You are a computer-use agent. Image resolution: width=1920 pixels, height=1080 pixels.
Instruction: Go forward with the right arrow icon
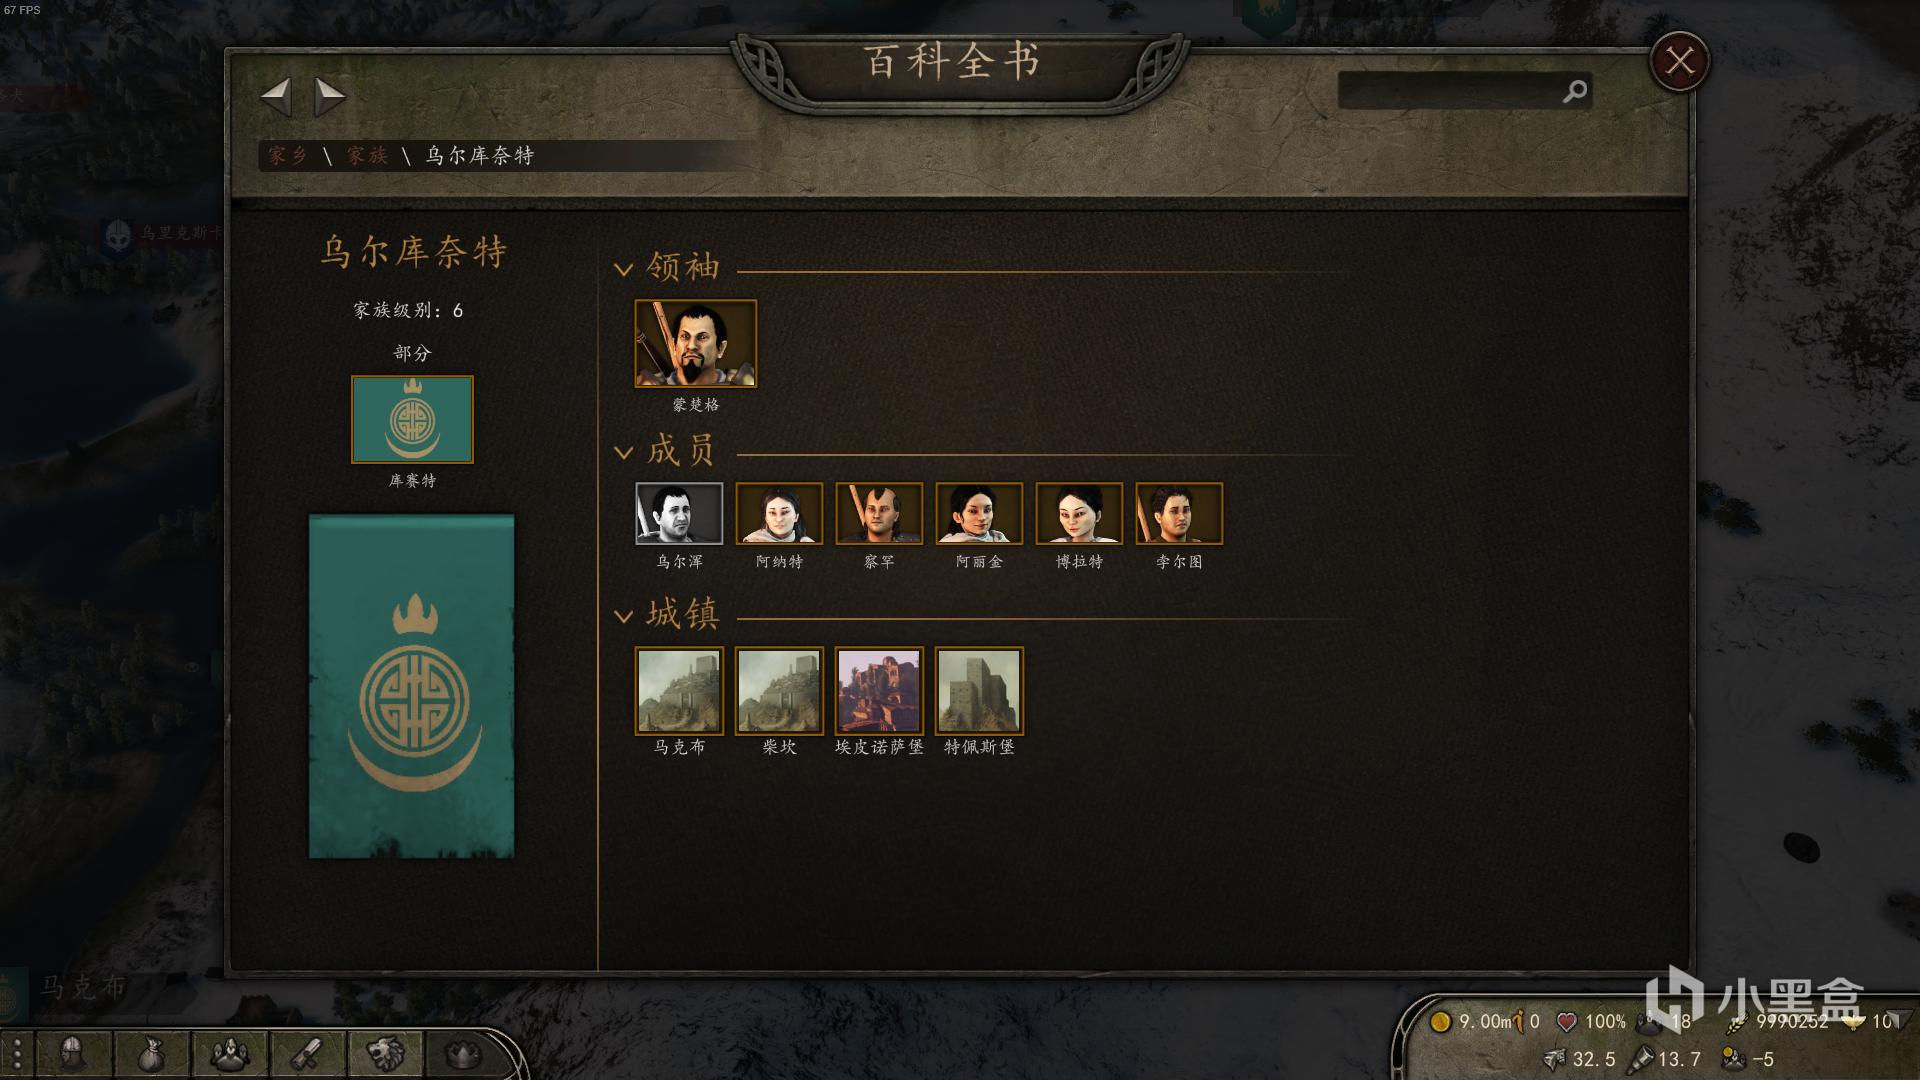click(x=330, y=97)
